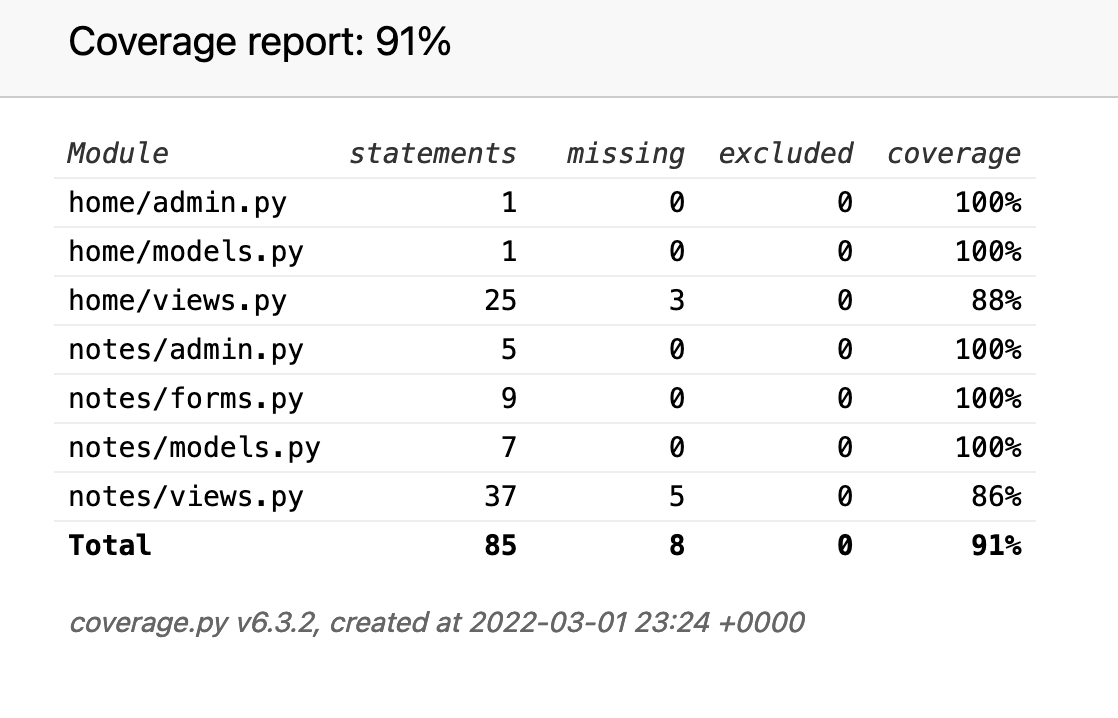
Task: Open the home/views.py module report
Action: [x=177, y=300]
